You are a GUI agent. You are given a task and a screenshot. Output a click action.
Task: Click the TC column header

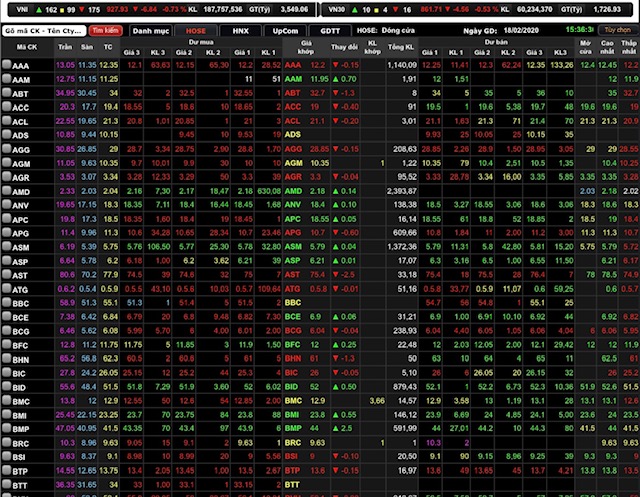tap(108, 47)
